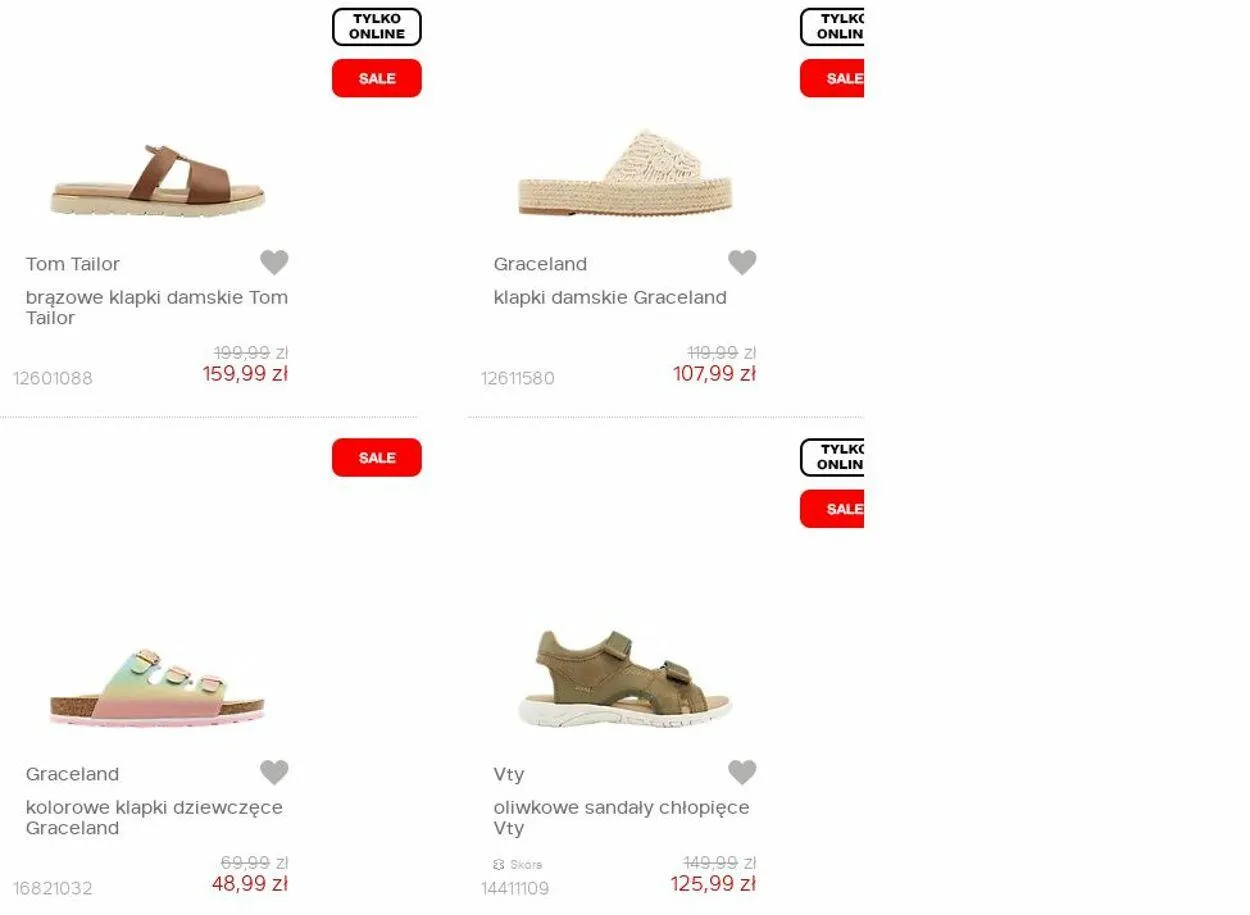Open kolorowe klapki dziewczęce Graceland link
The width and height of the screenshot is (1250, 915).
[x=154, y=817]
